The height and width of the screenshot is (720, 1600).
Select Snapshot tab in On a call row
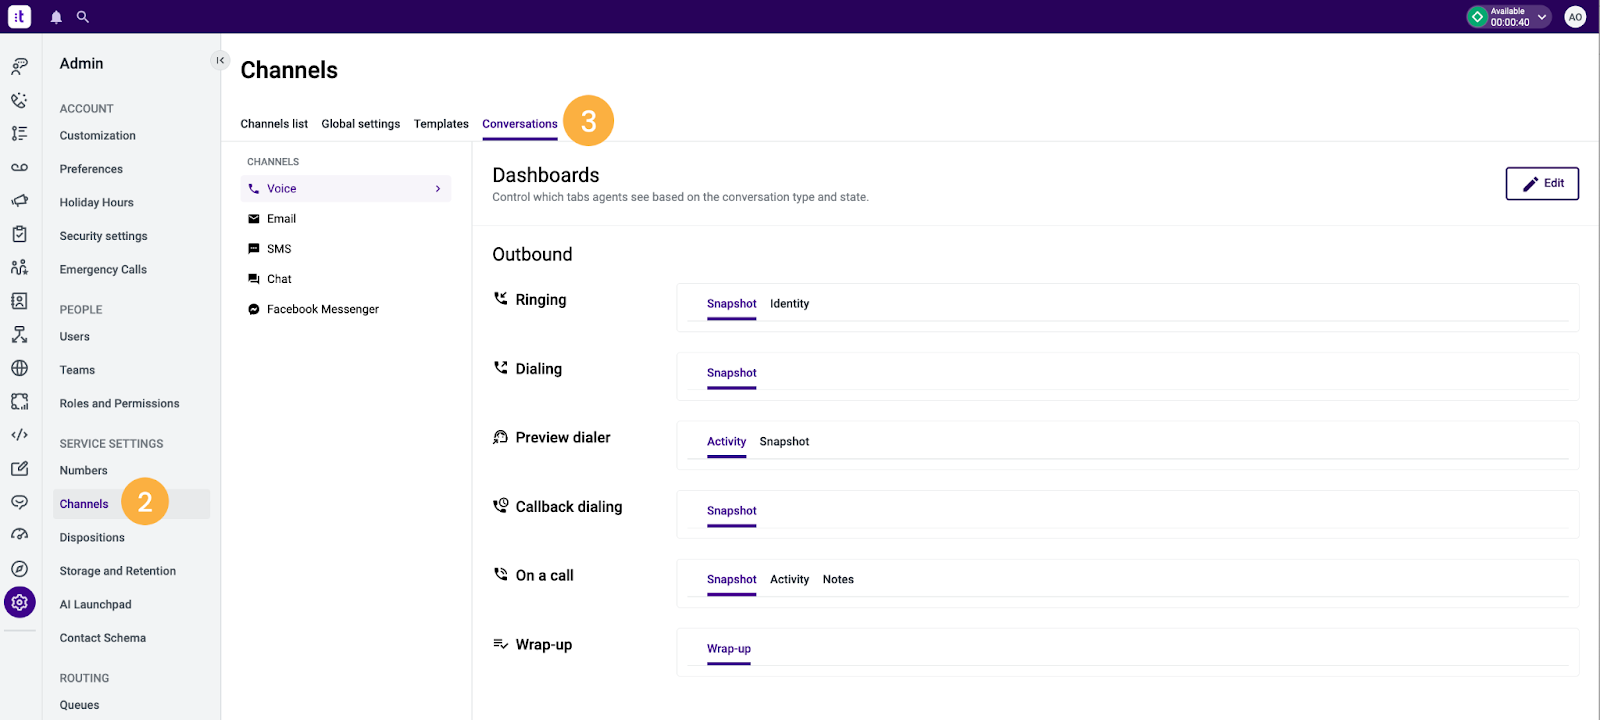click(731, 580)
